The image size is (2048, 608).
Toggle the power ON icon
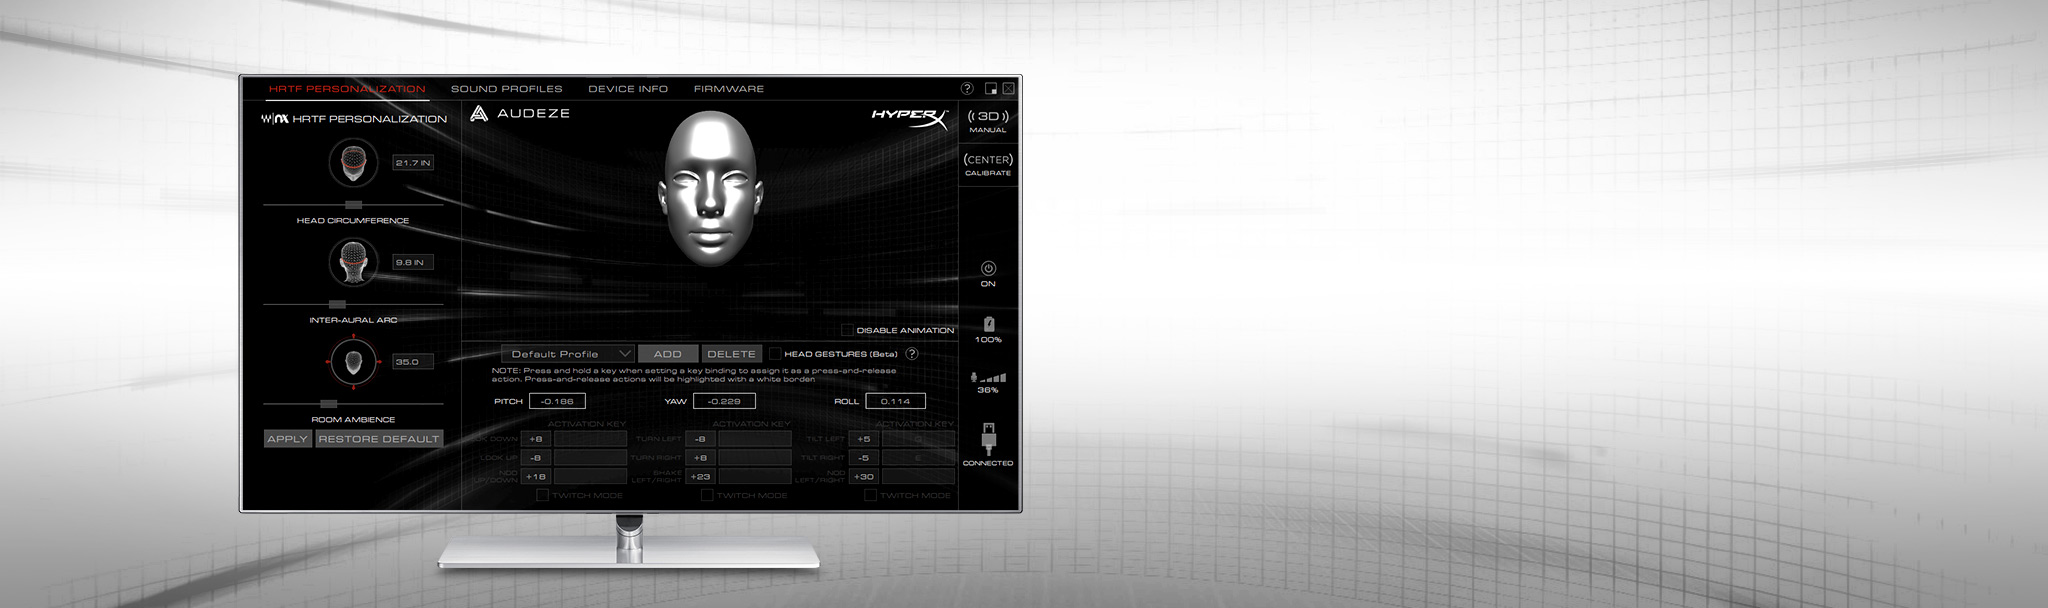pyautogui.click(x=988, y=268)
